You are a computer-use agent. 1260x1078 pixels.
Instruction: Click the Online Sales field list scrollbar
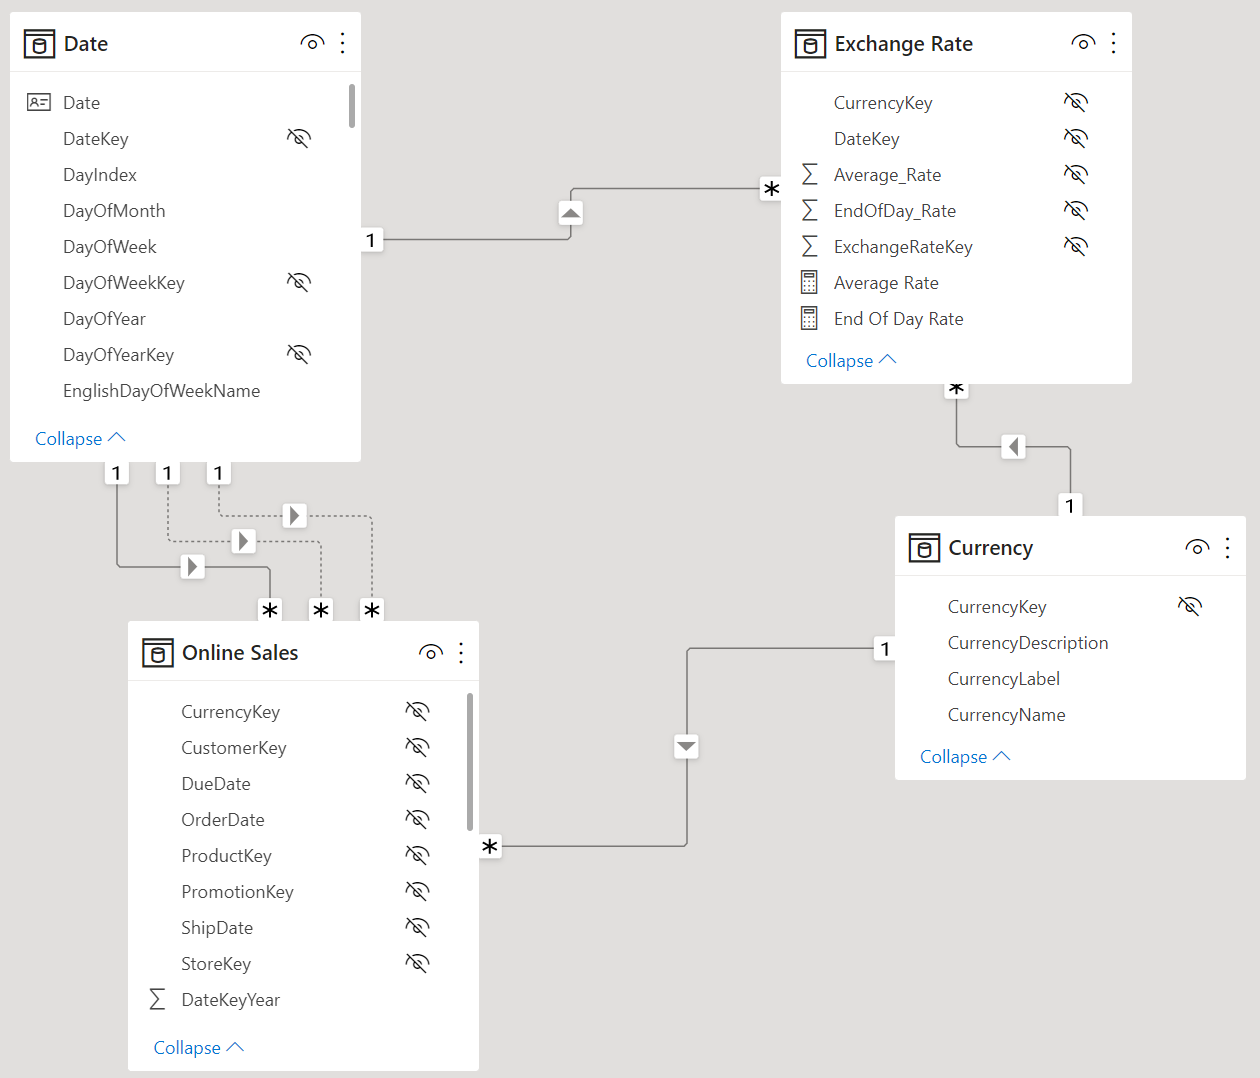(x=469, y=762)
